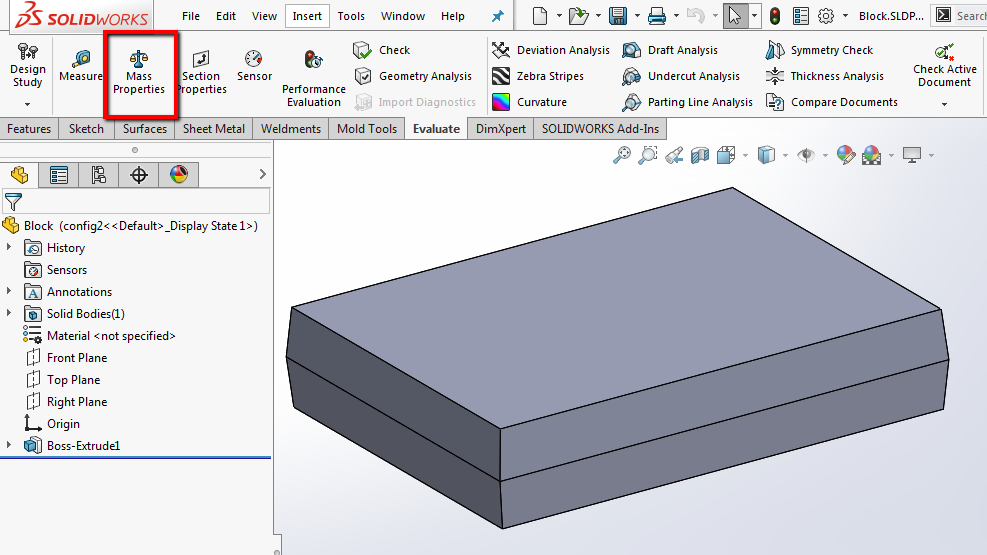Switch to the Sheet Metal tab

point(214,129)
